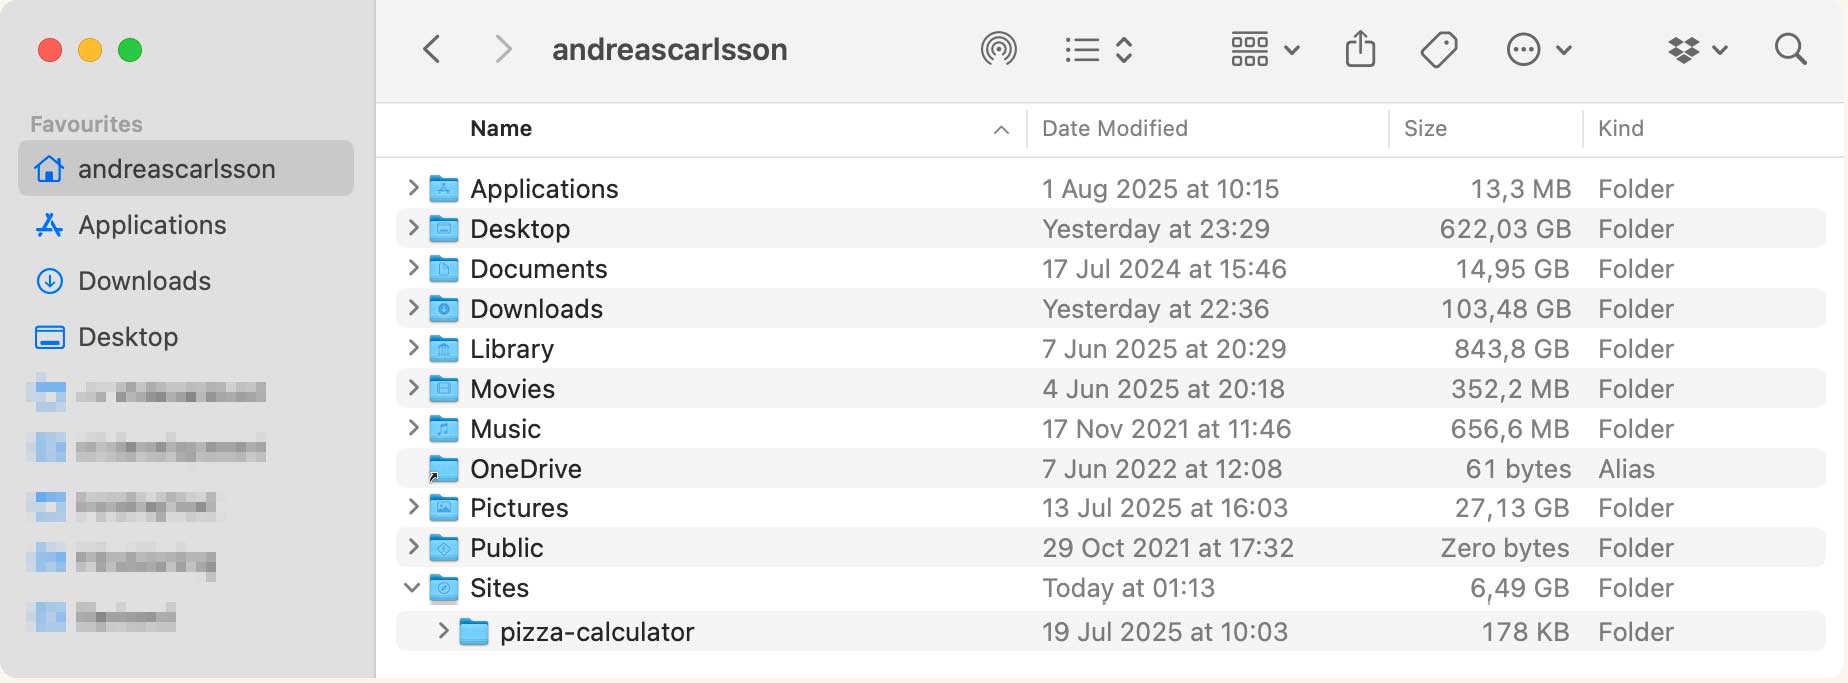The height and width of the screenshot is (683, 1848).
Task: Collapse the Sites folder
Action: pyautogui.click(x=412, y=587)
